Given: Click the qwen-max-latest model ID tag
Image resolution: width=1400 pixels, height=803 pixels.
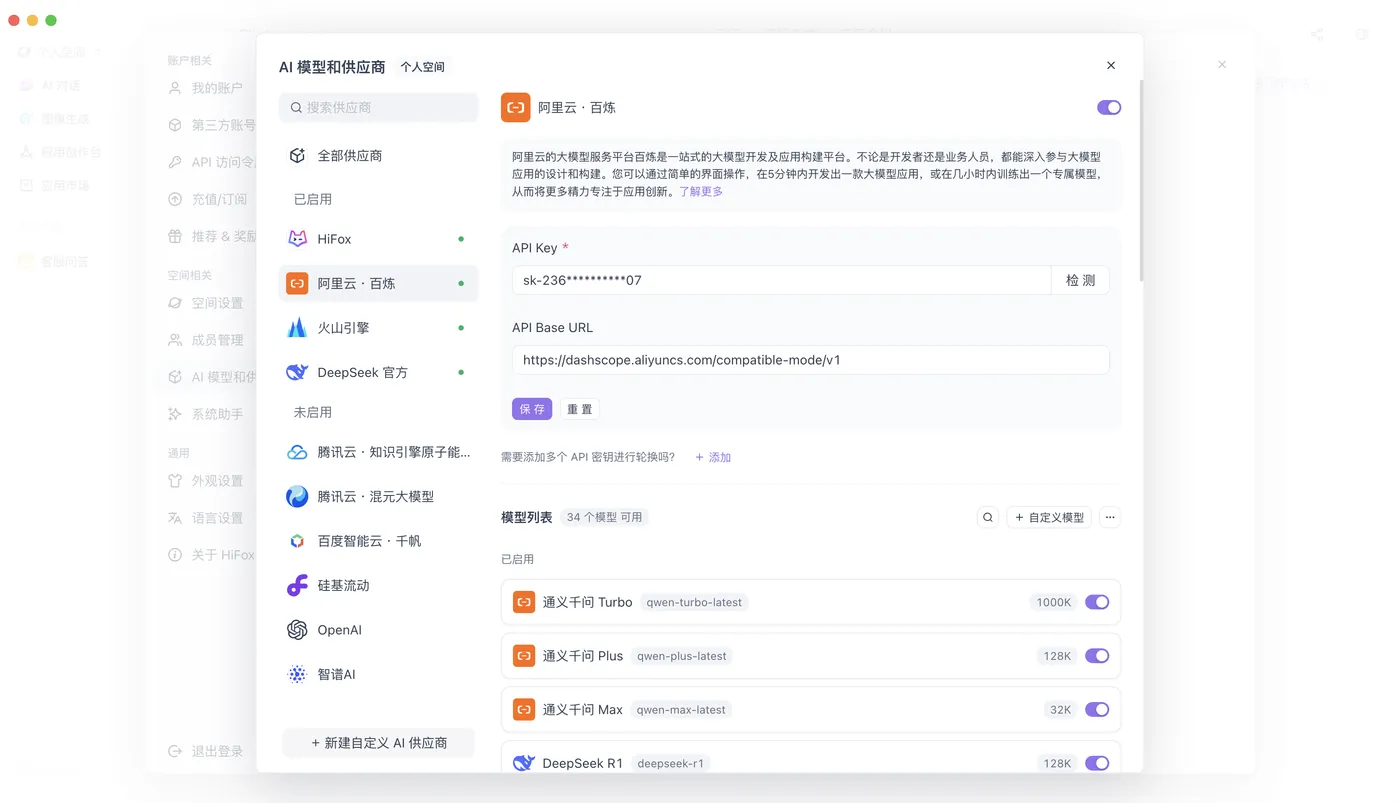Looking at the screenshot, I should 681,709.
